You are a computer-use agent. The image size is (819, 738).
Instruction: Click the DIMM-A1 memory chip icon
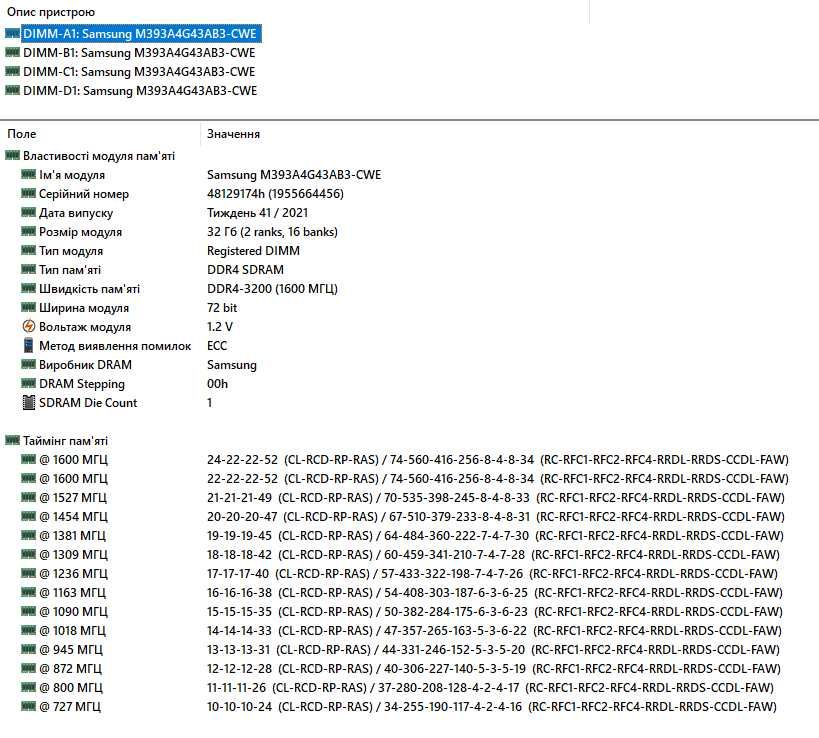[x=12, y=33]
